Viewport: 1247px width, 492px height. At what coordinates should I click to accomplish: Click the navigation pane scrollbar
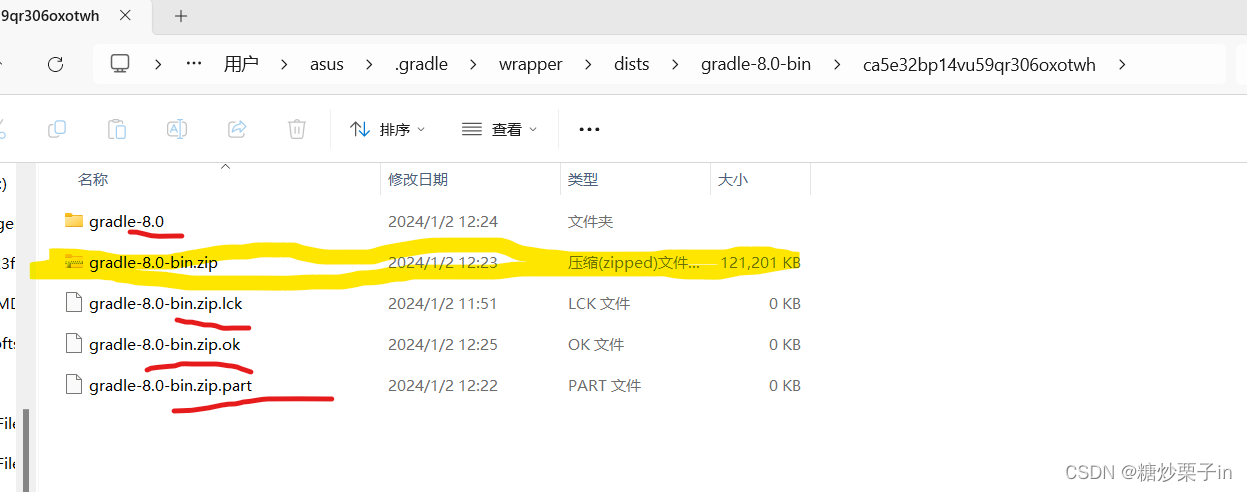tap(26, 451)
